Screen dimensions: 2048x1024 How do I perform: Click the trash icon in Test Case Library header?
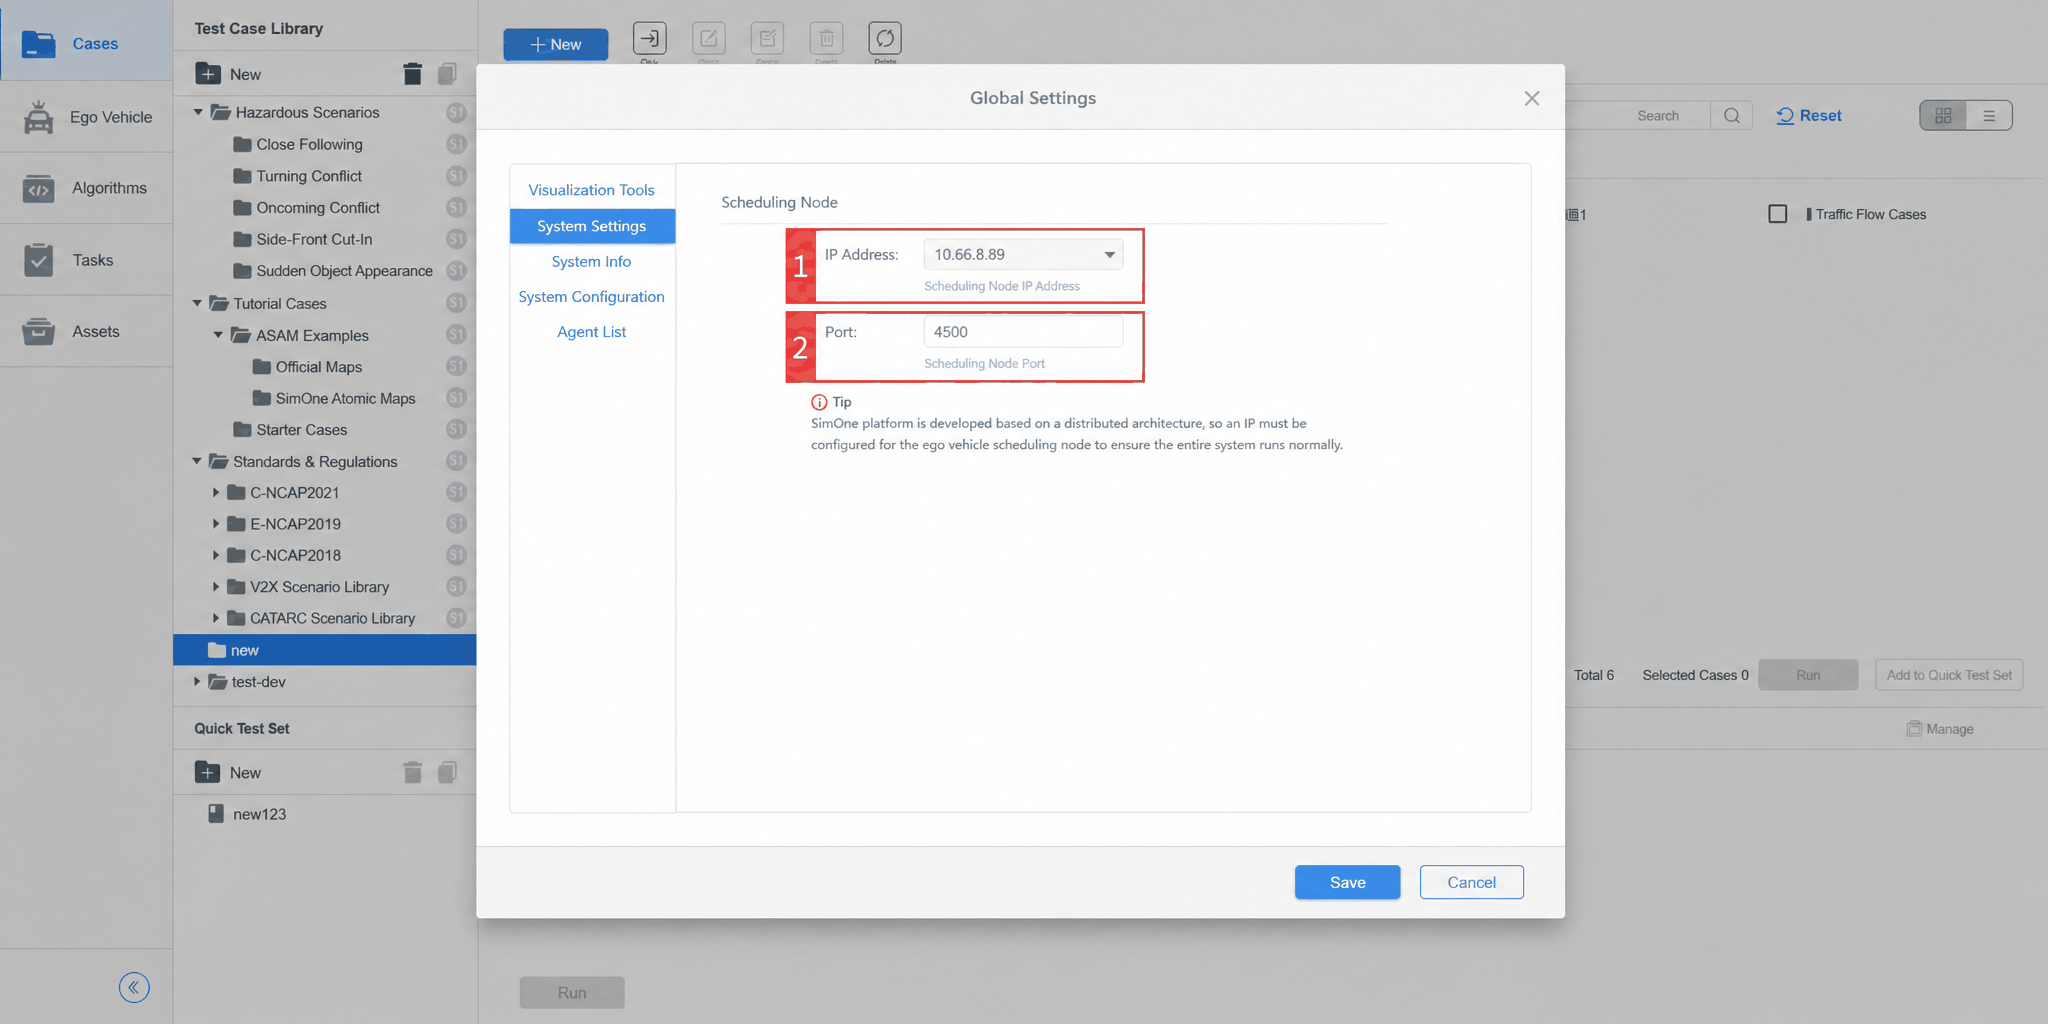[412, 74]
